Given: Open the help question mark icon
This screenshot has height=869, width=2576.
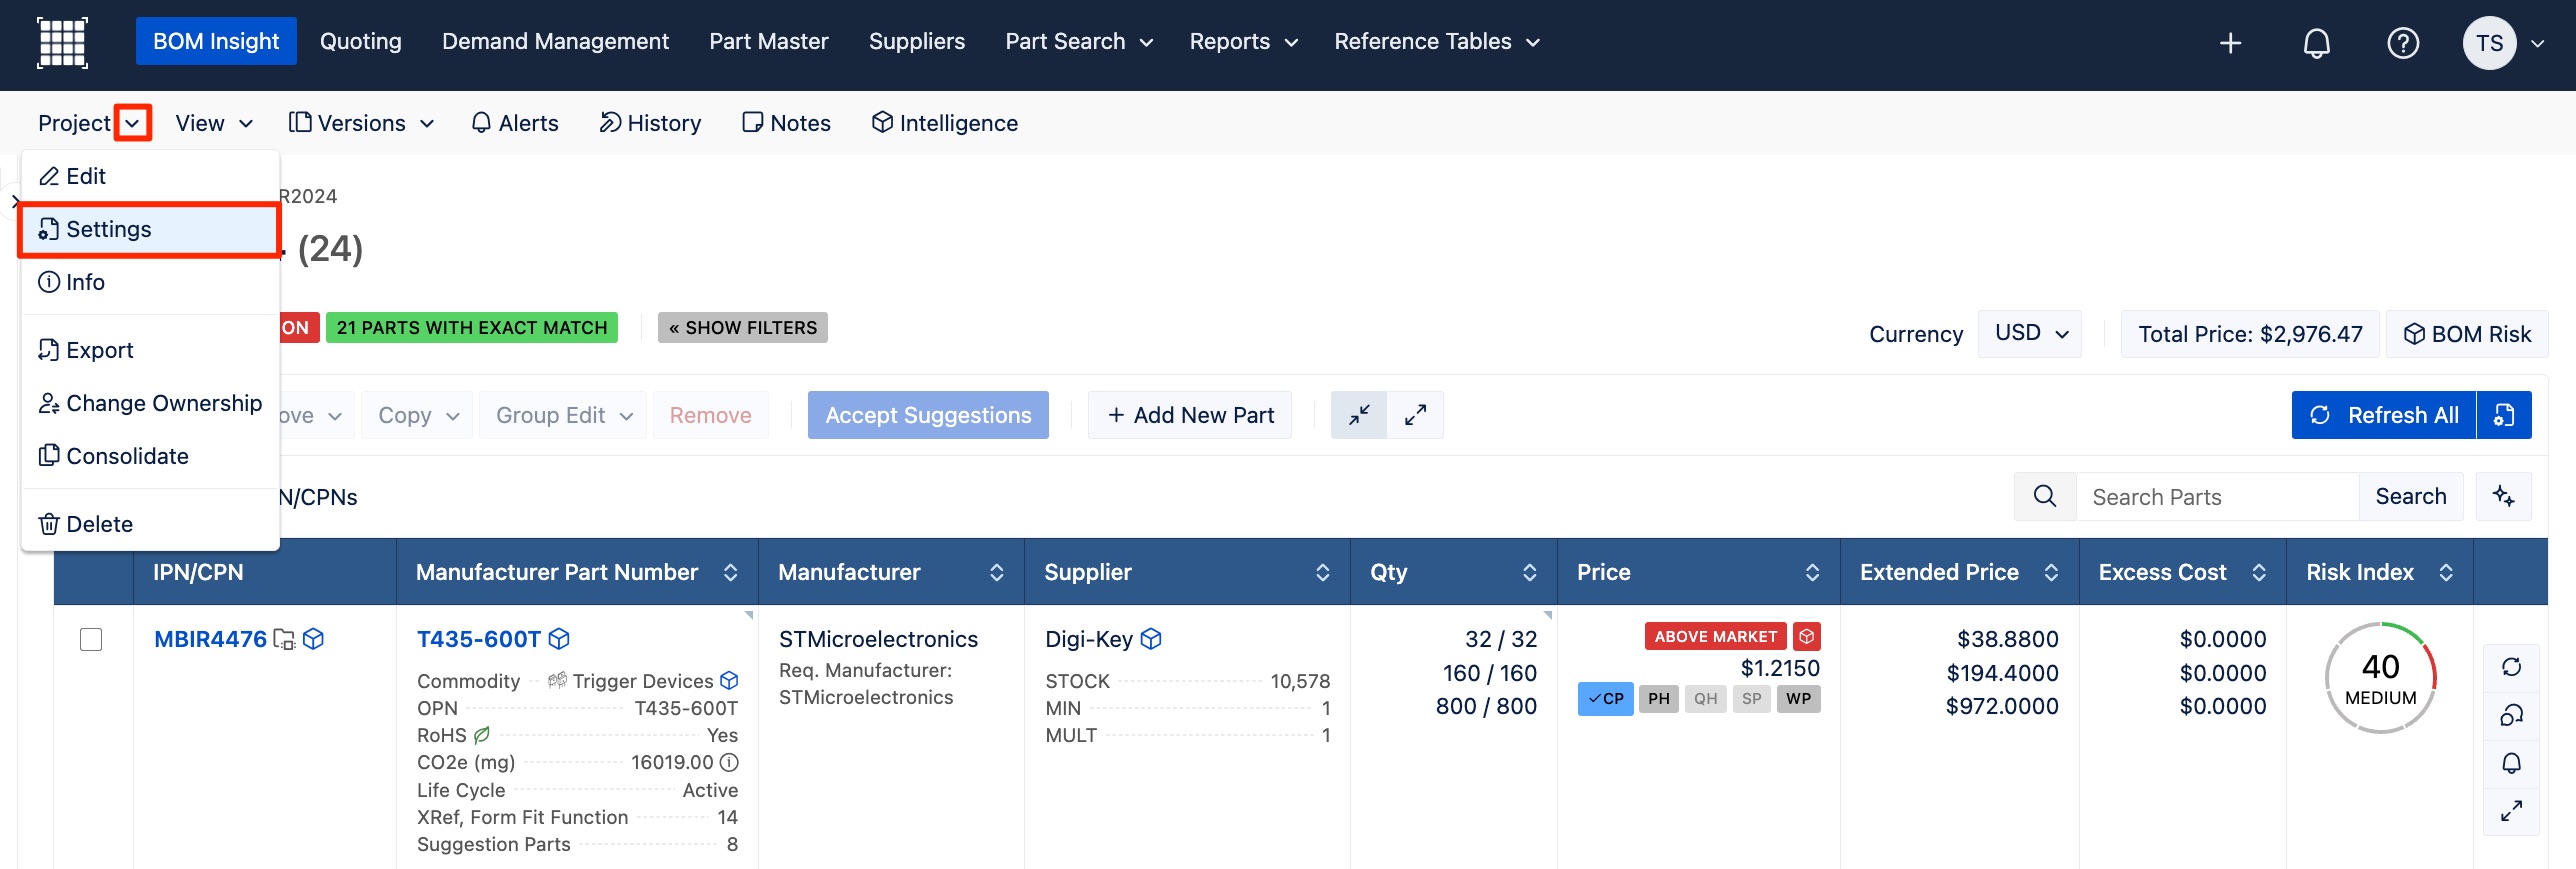Looking at the screenshot, I should [x=2402, y=43].
